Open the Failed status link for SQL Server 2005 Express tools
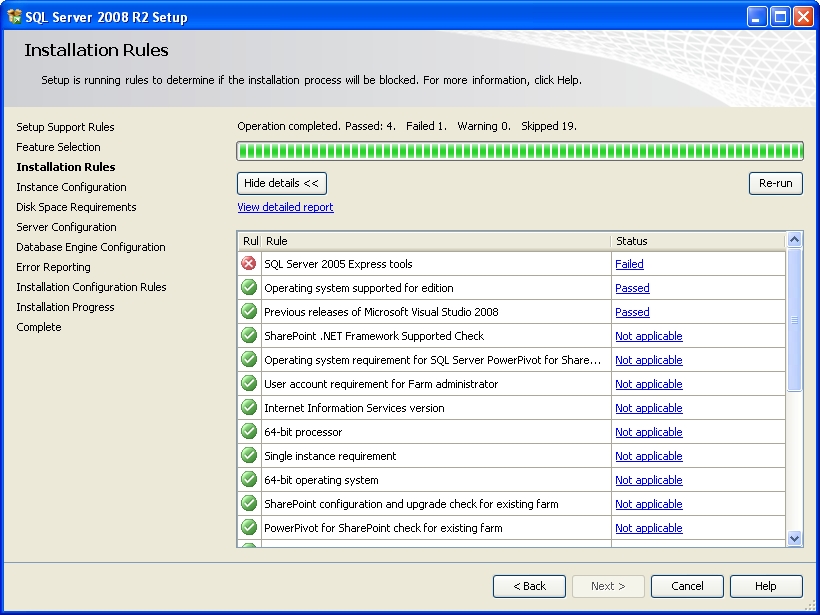Image resolution: width=820 pixels, height=615 pixels. (x=629, y=264)
